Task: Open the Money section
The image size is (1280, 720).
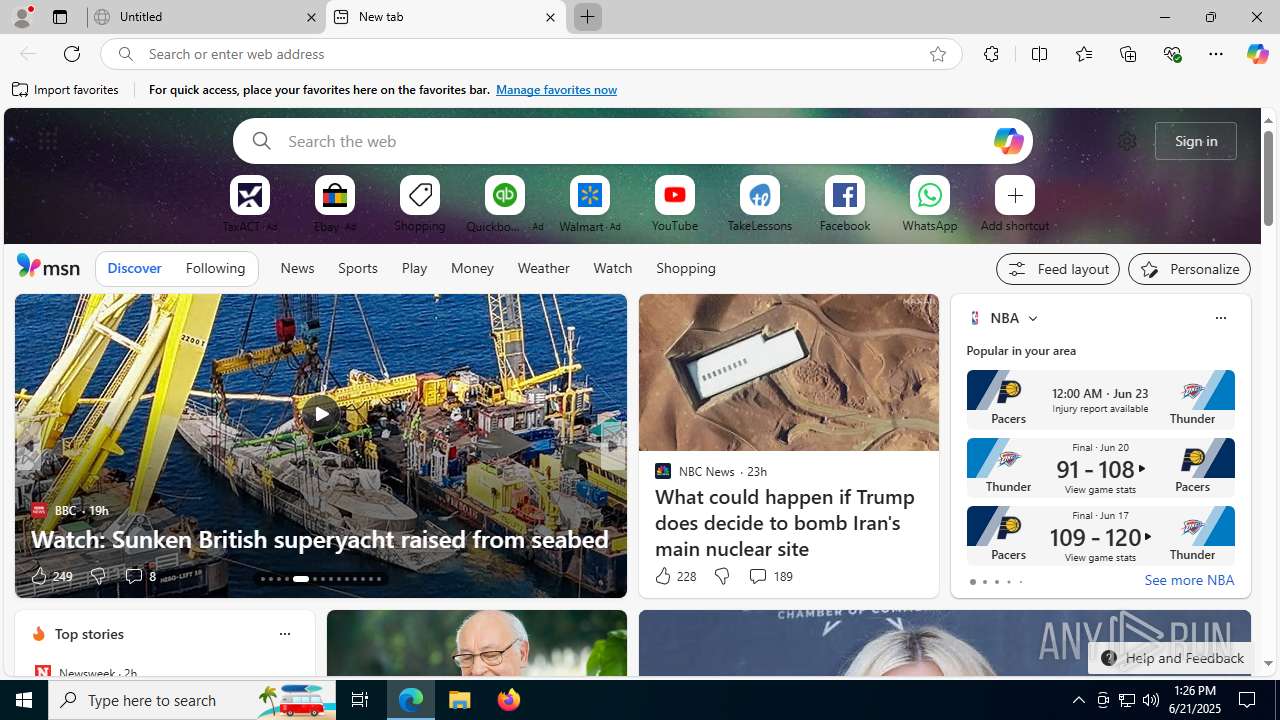Action: [x=472, y=268]
